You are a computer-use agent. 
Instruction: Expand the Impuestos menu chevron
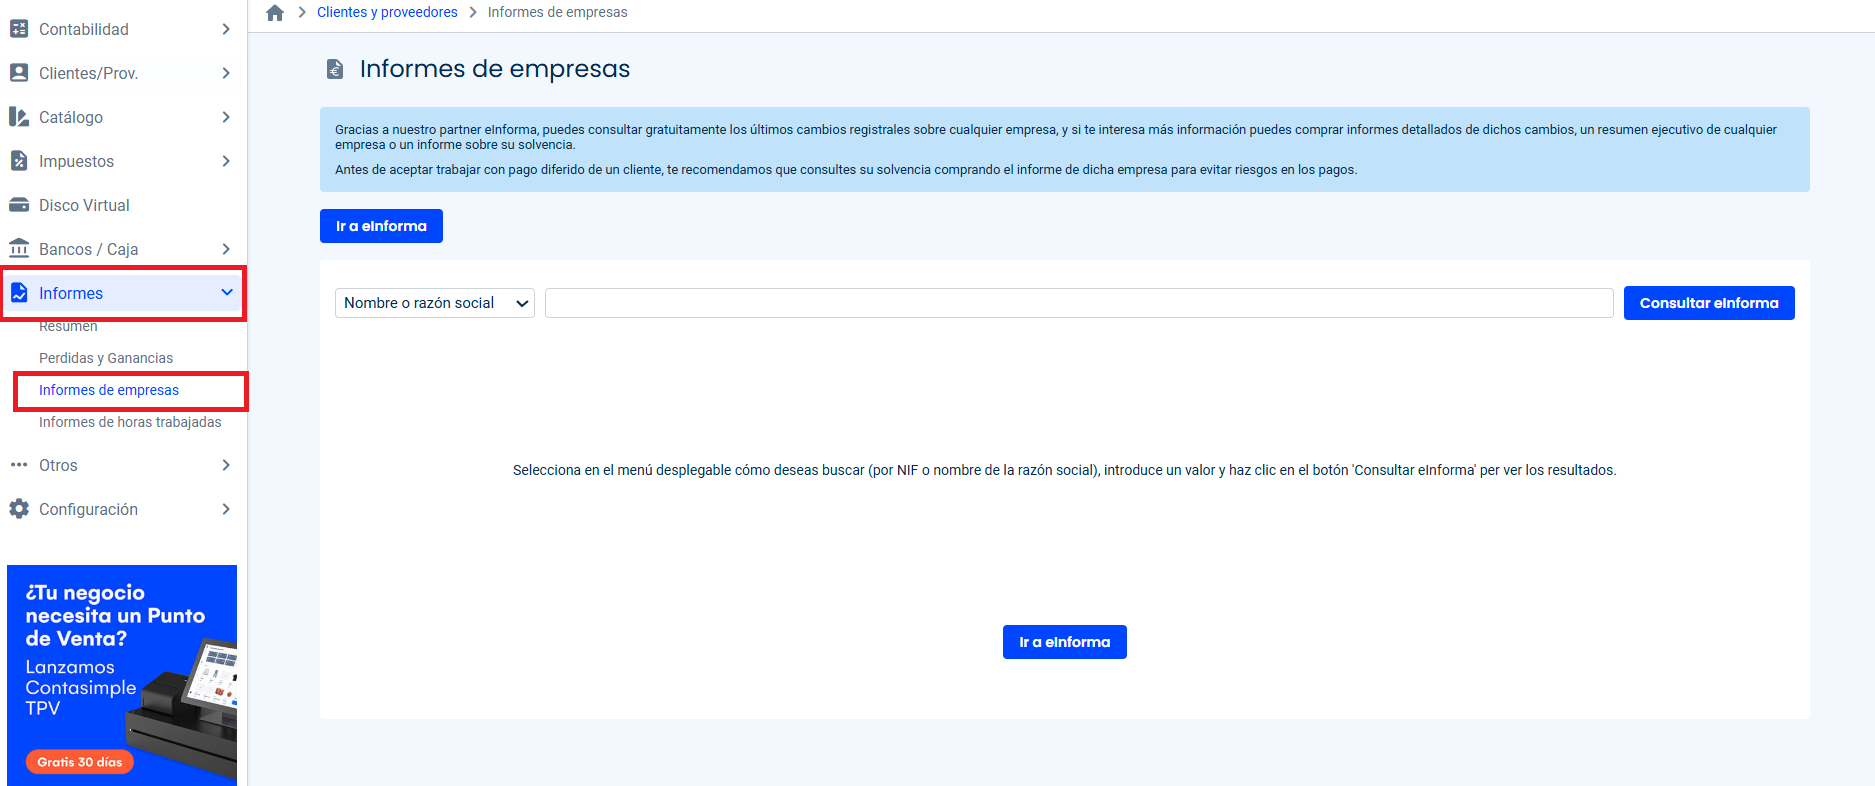tap(226, 161)
